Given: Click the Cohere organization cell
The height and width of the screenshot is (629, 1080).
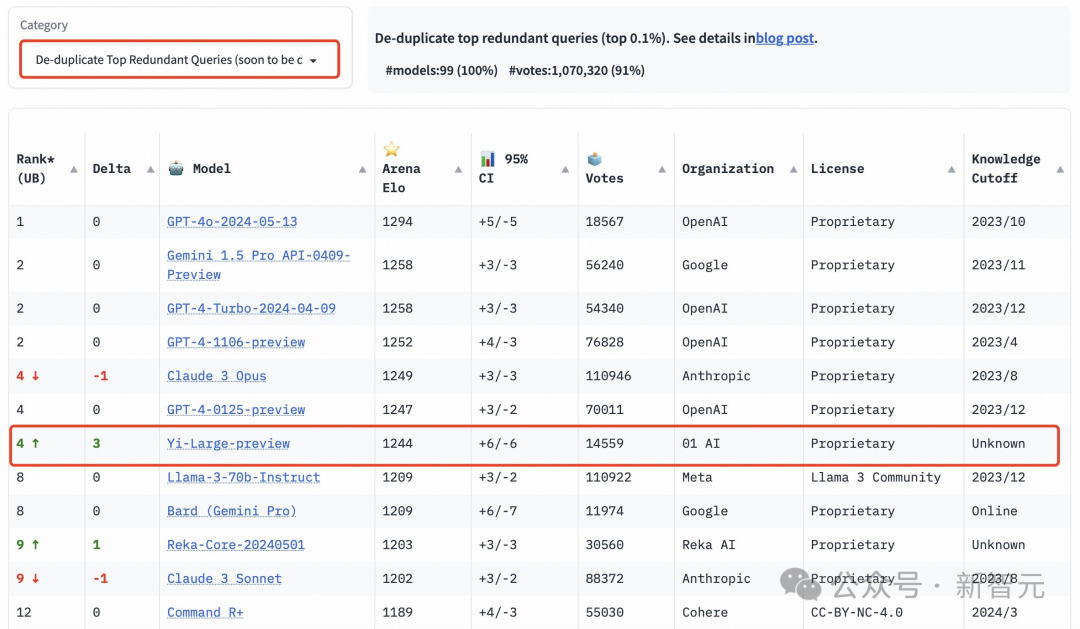Looking at the screenshot, I should [705, 612].
